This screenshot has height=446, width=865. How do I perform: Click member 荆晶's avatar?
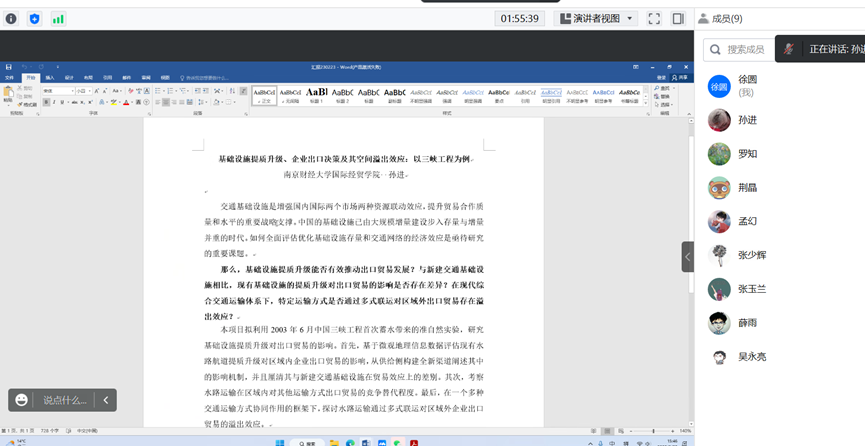[x=719, y=188]
